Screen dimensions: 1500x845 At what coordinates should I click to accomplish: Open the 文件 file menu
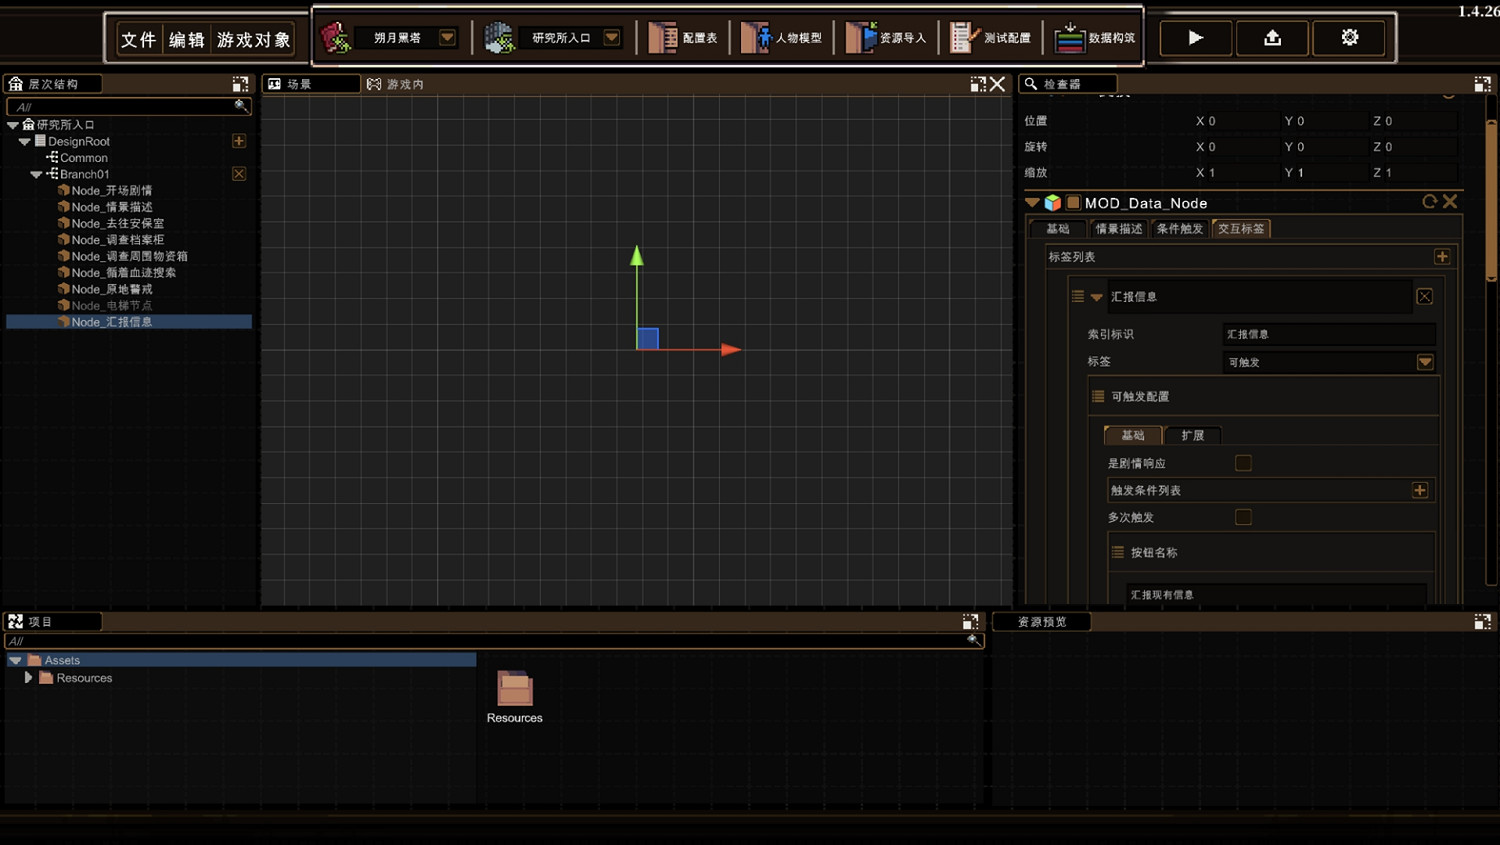click(138, 39)
